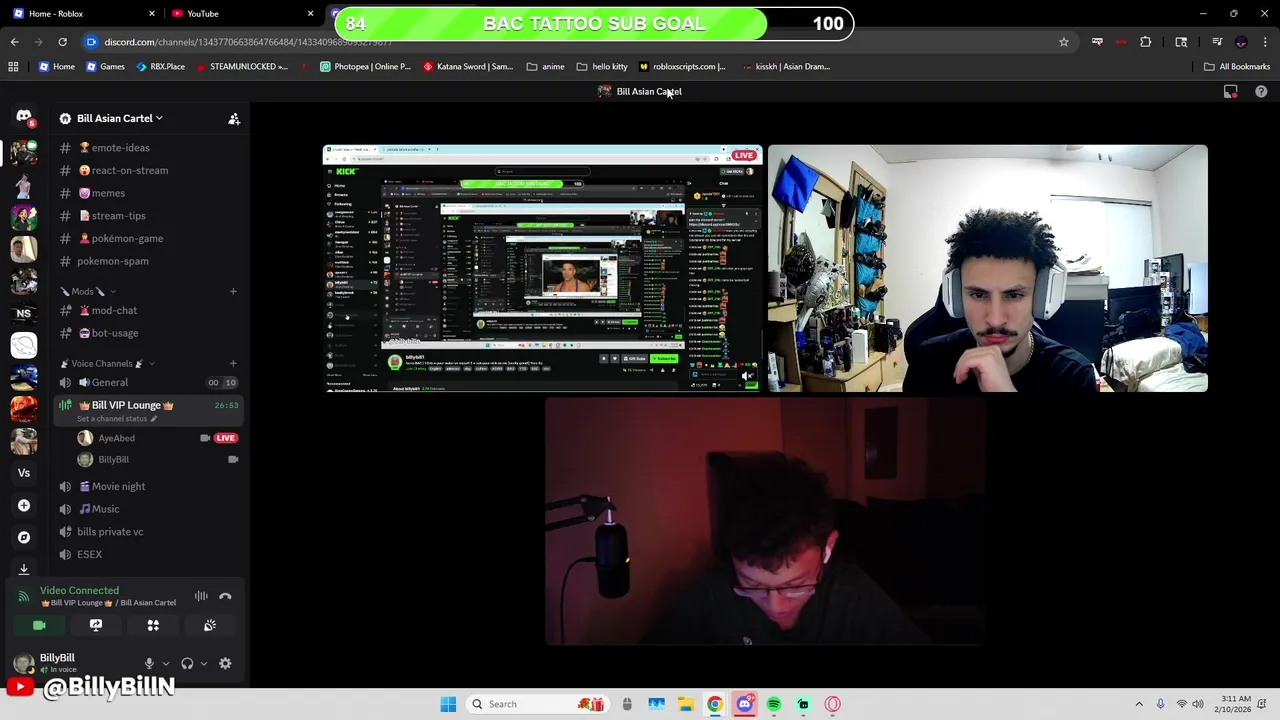Viewport: 1280px width, 720px height.
Task: Open the stream-tips channel
Action: point(148,216)
